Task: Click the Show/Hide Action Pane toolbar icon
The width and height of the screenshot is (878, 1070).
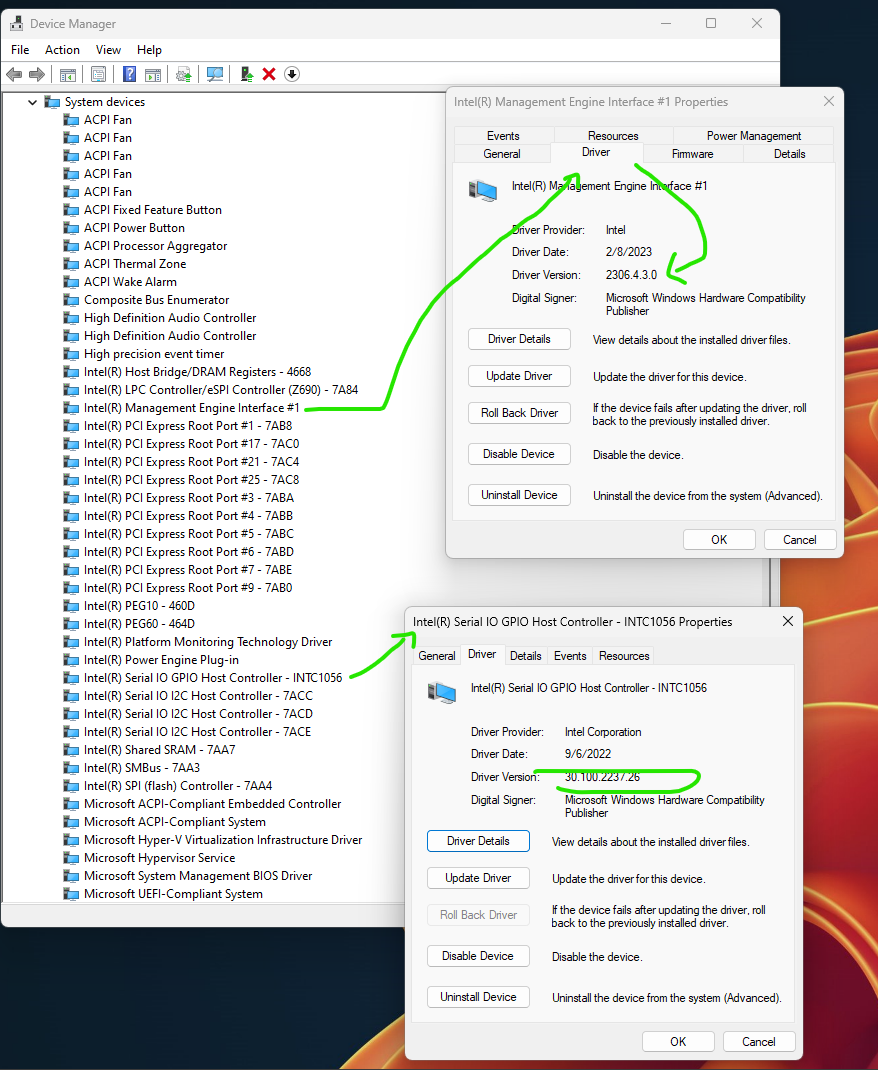Action: (153, 74)
